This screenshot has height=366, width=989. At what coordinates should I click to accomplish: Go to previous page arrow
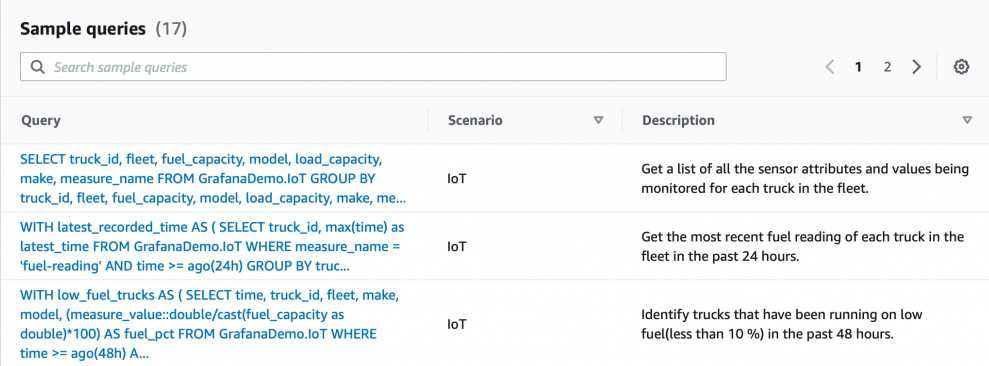(830, 67)
